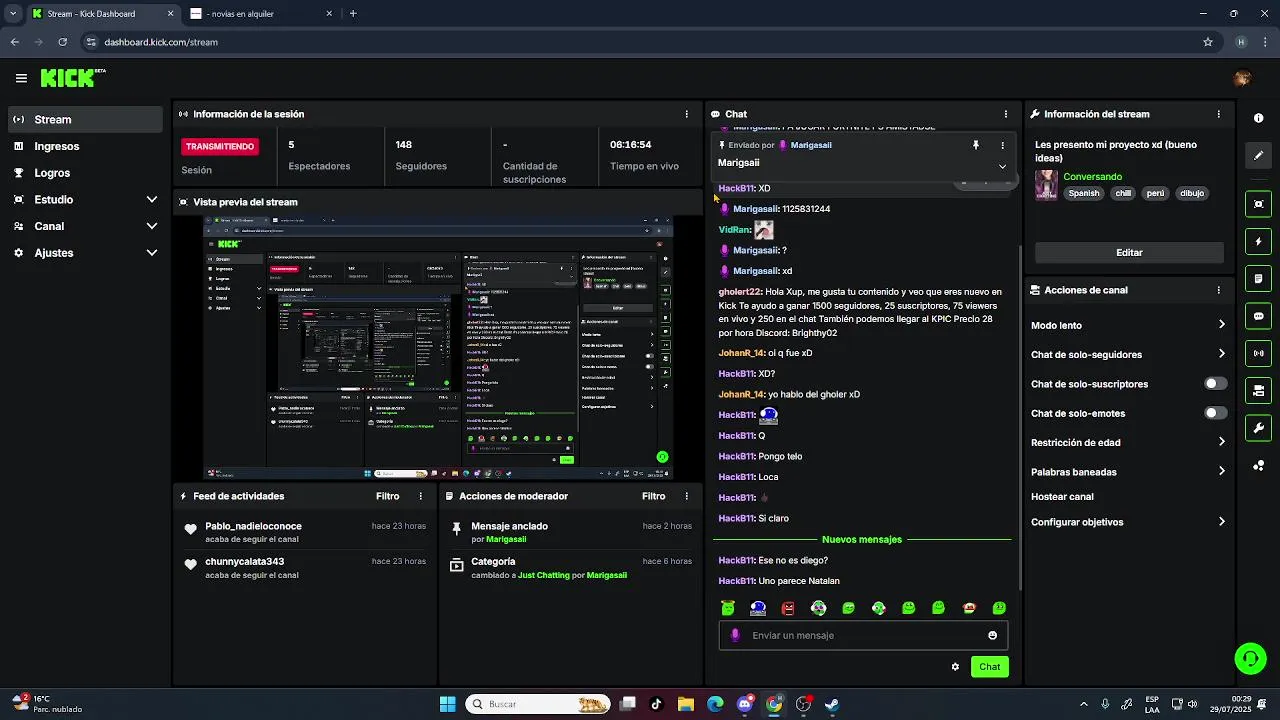Toggle the note page widget icon
This screenshot has height=720, width=1280.
point(1258,278)
